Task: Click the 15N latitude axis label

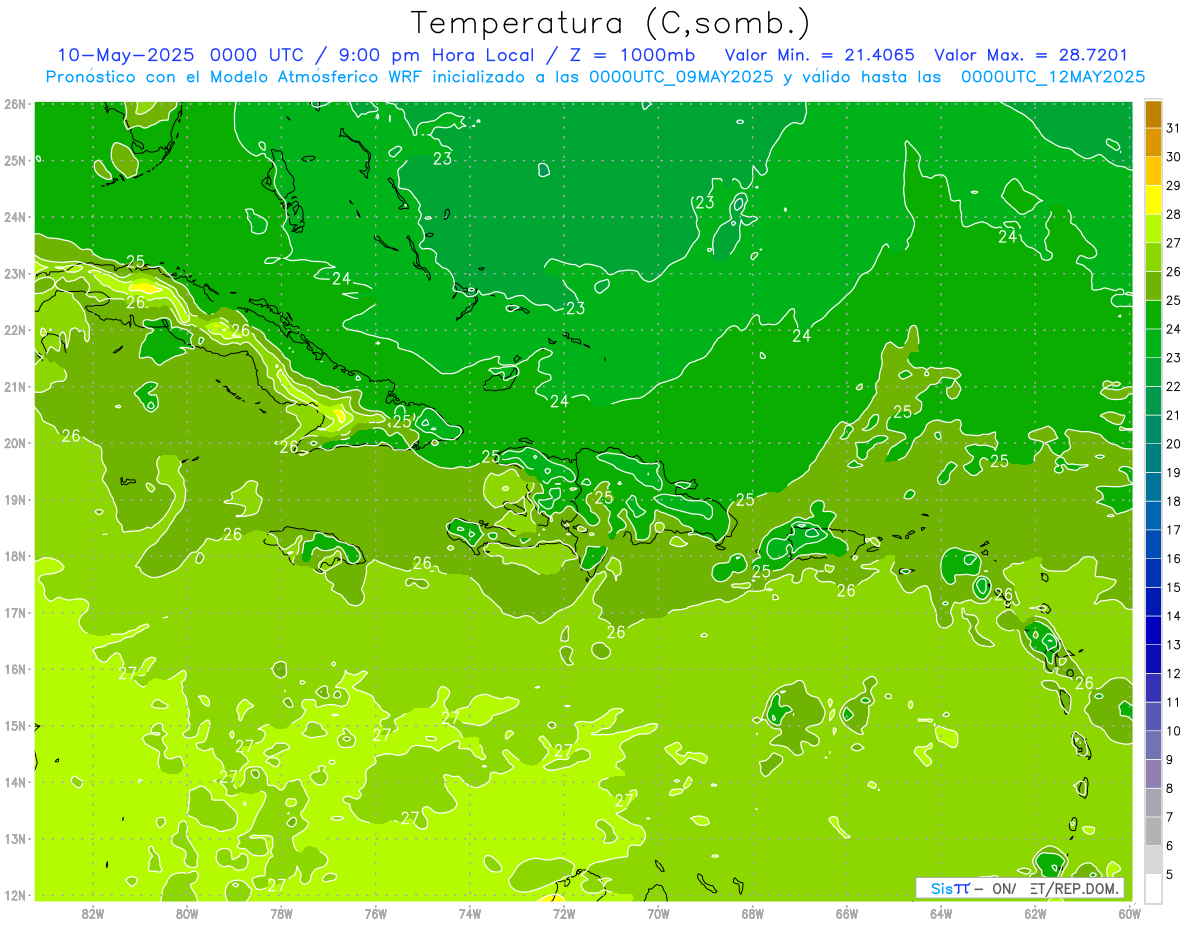Action: click(15, 725)
